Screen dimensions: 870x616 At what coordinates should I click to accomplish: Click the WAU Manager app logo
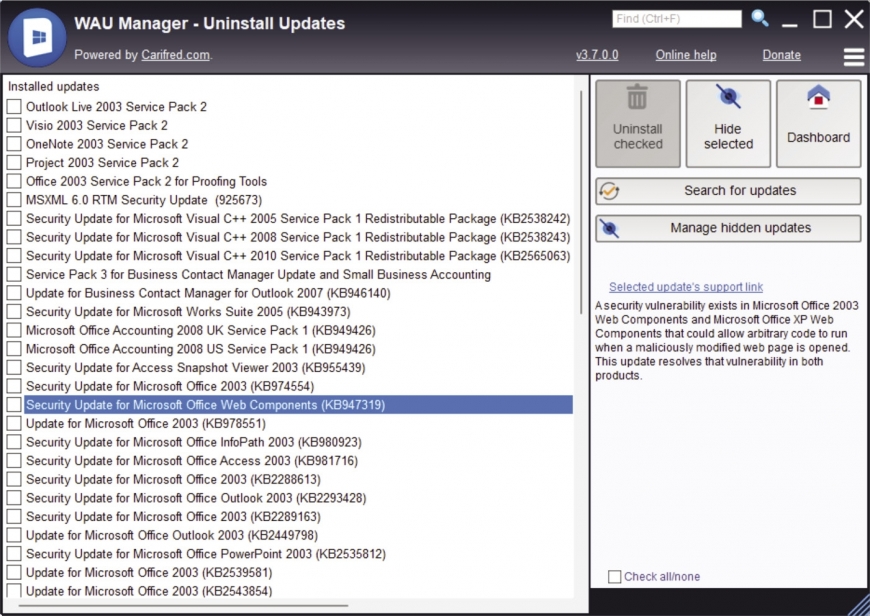[37, 38]
